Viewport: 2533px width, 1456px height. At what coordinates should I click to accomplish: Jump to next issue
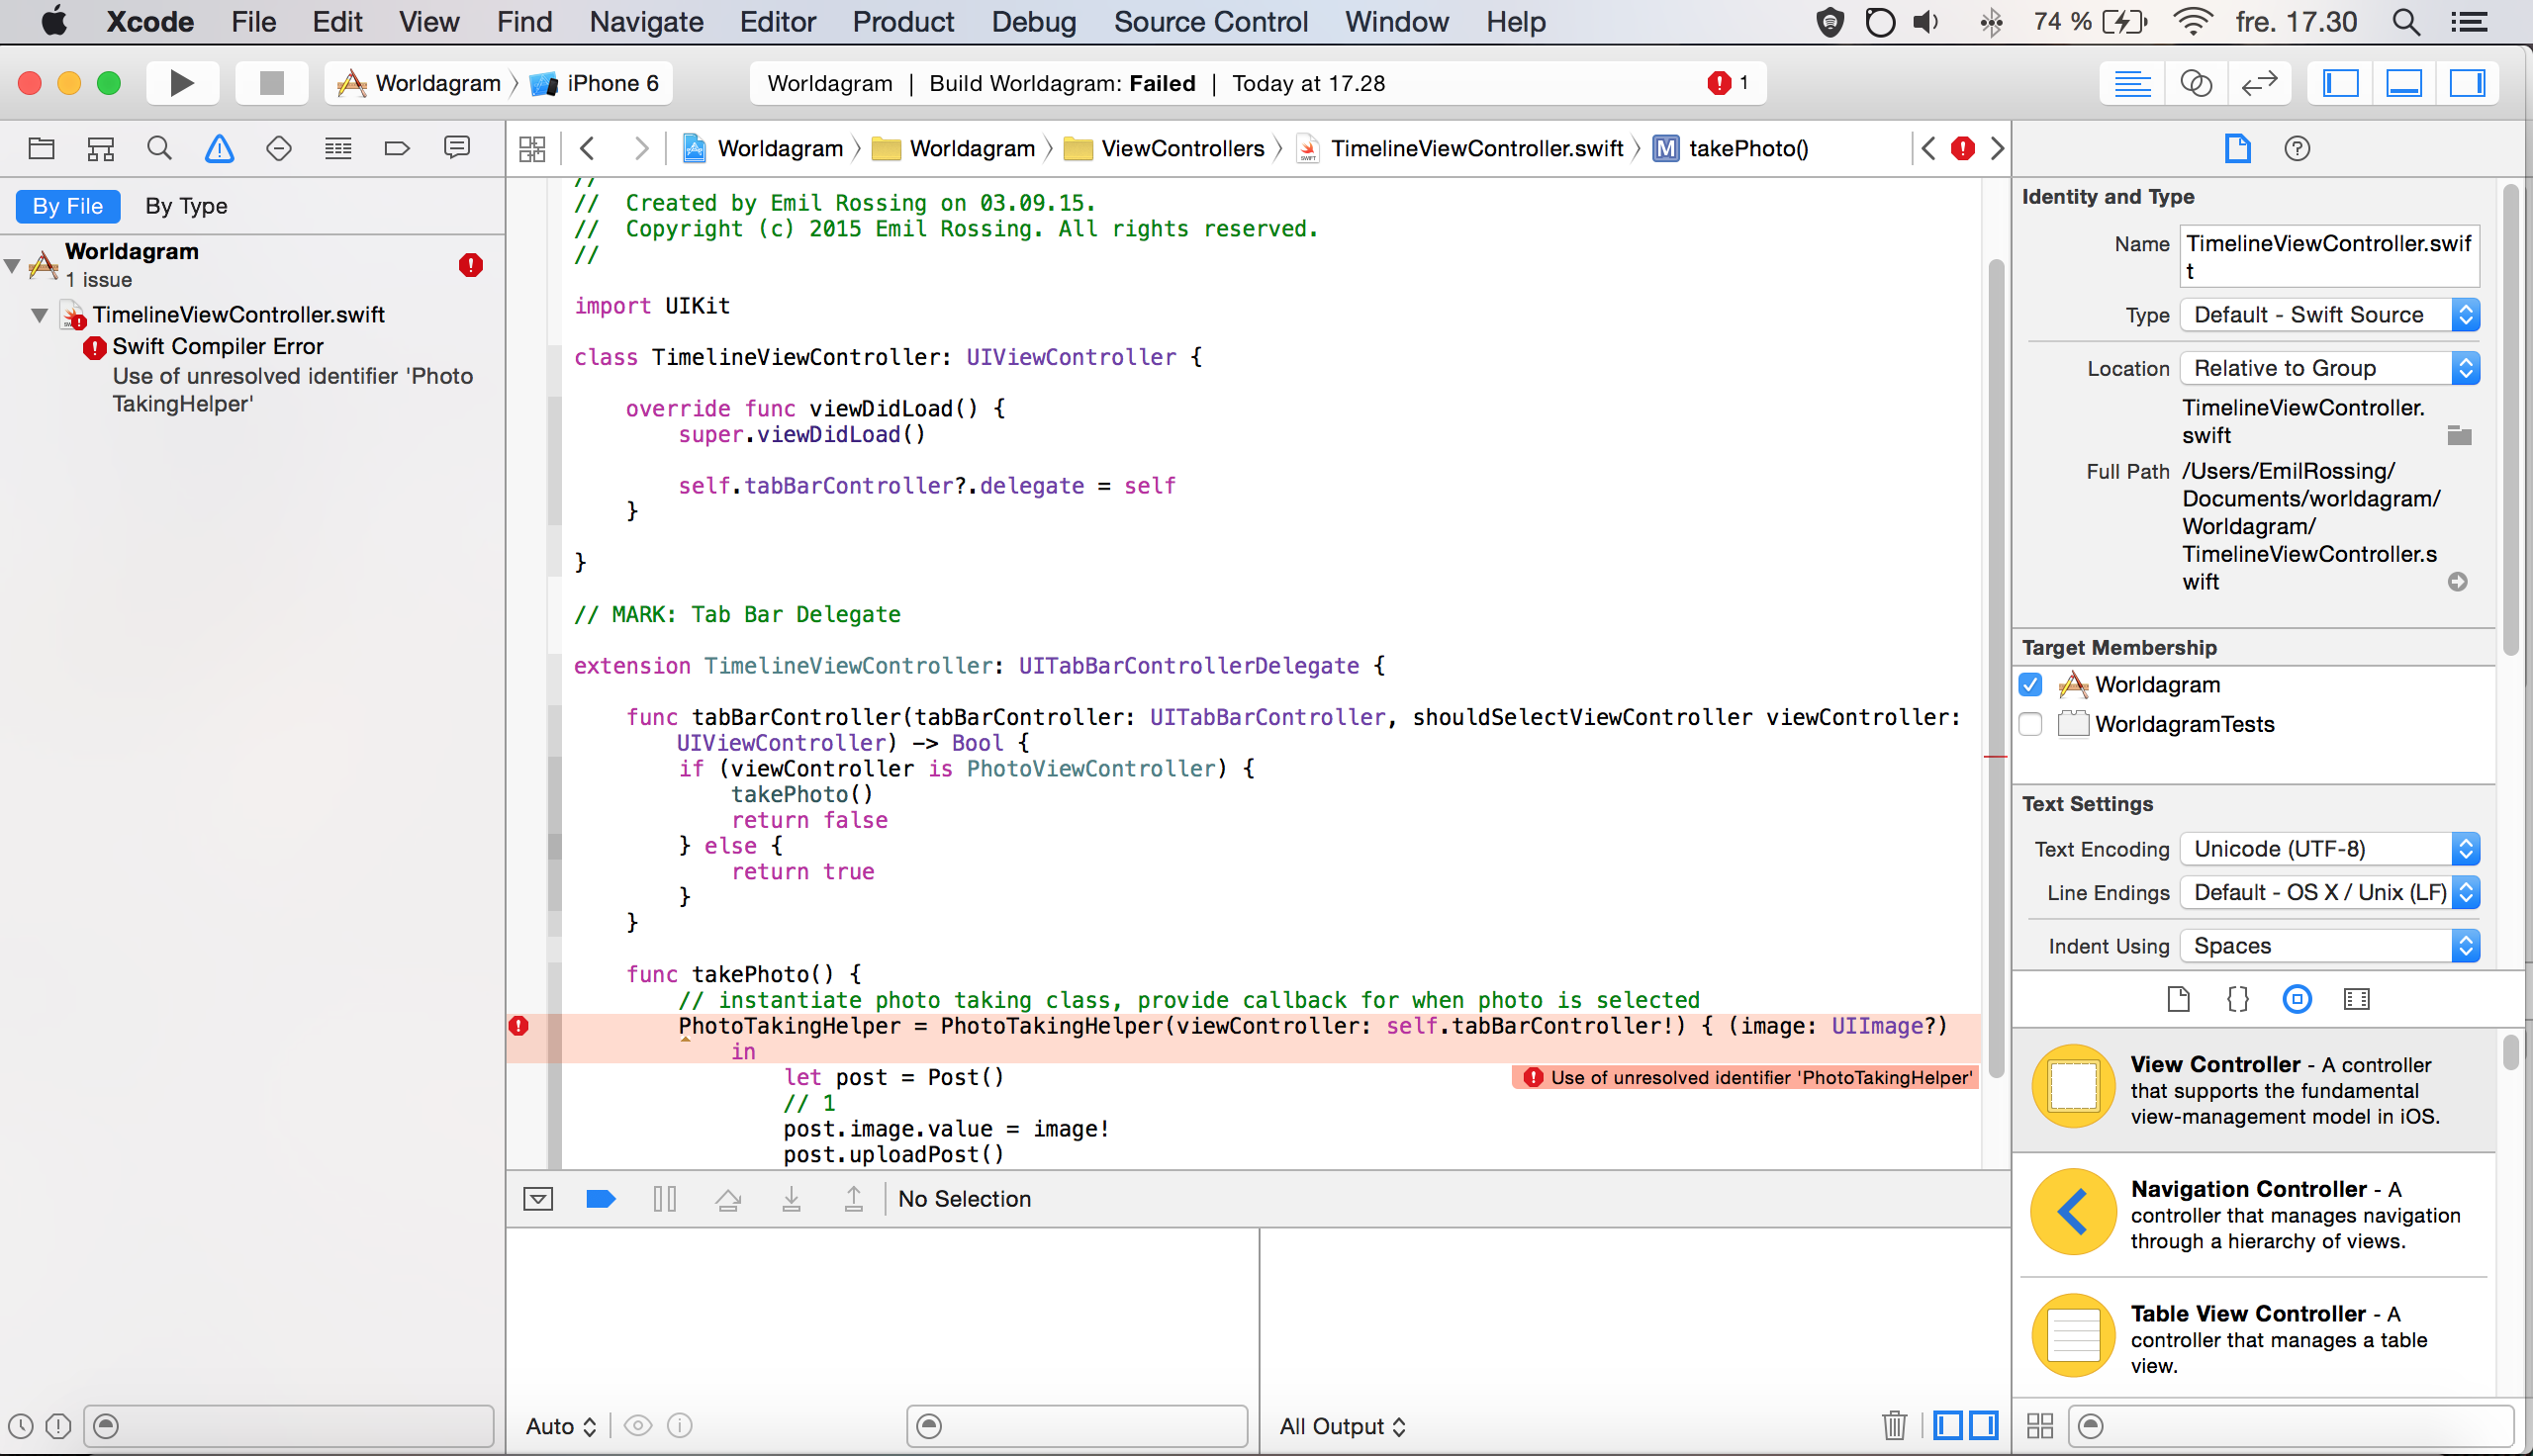click(1997, 149)
